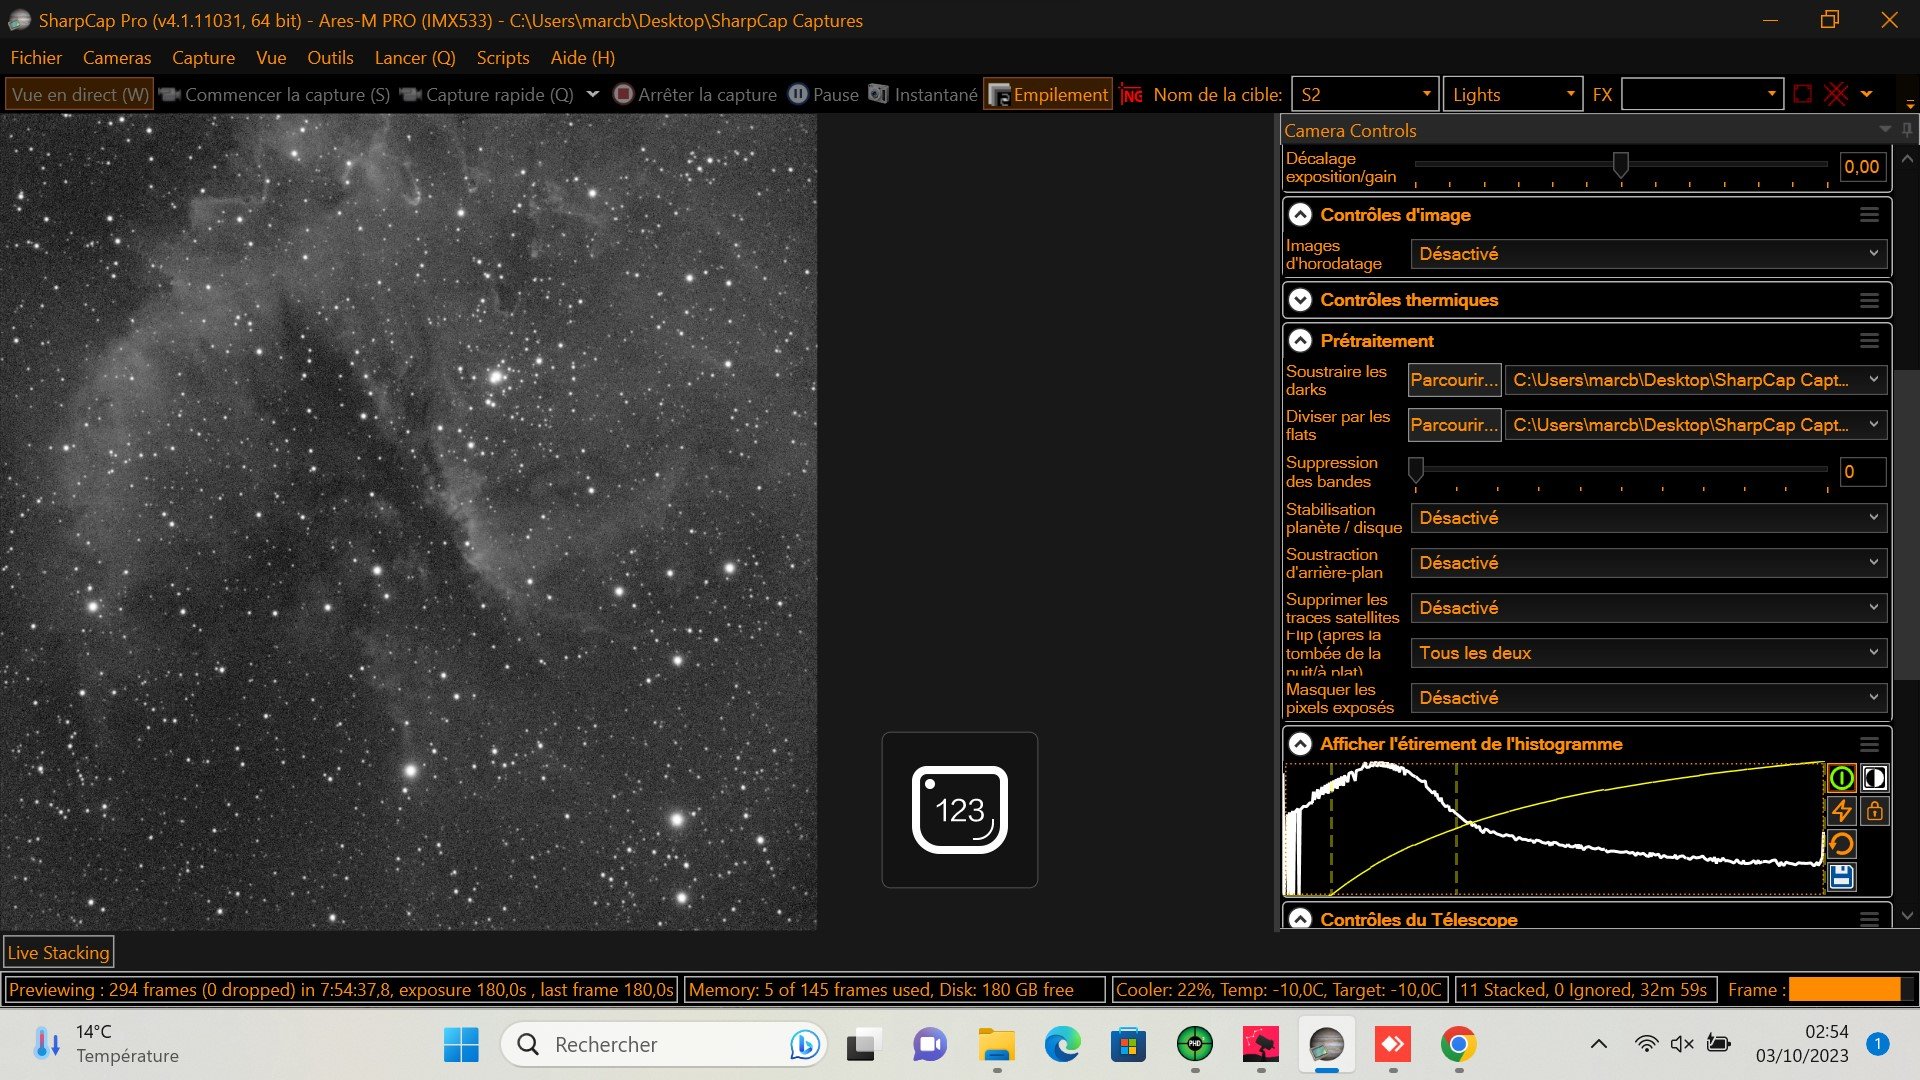Open the Cameras menu
Screen dimensions: 1920x1080
click(117, 58)
